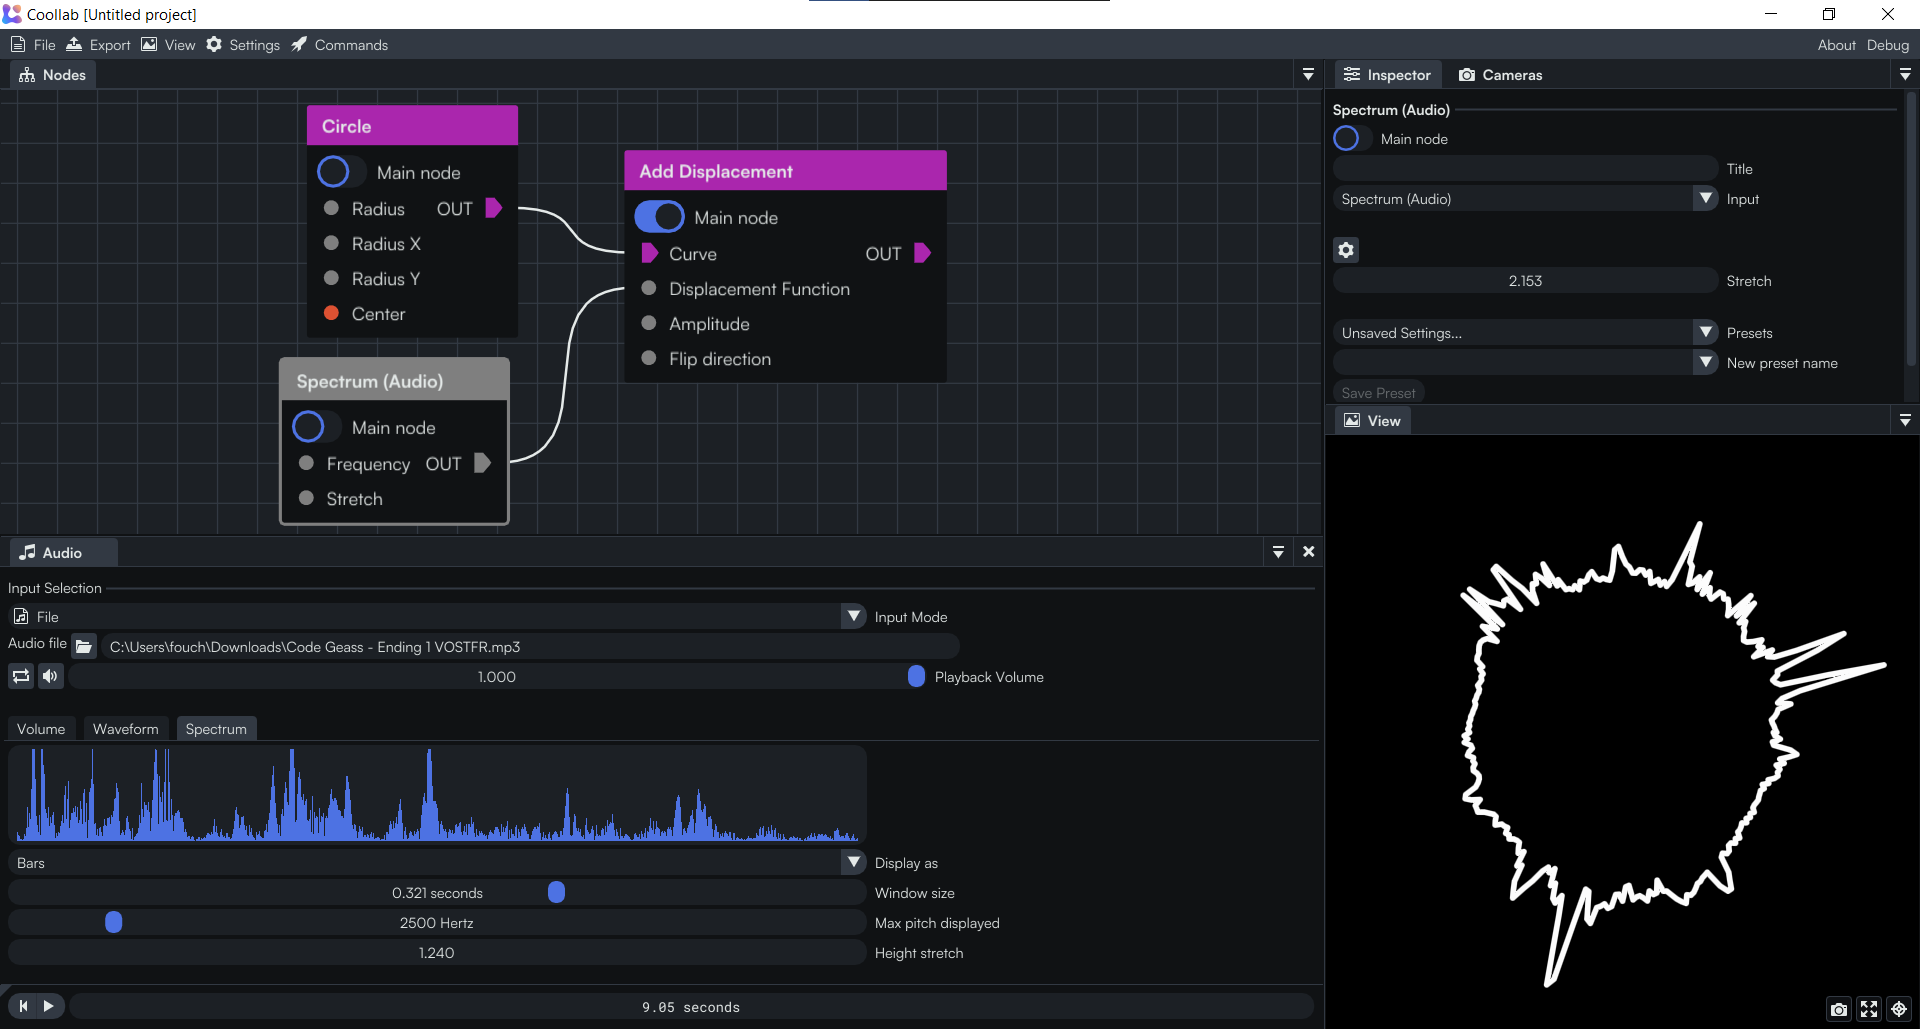Enable Main node toggle on Circle
The height and width of the screenshot is (1029, 1920).
[341, 172]
